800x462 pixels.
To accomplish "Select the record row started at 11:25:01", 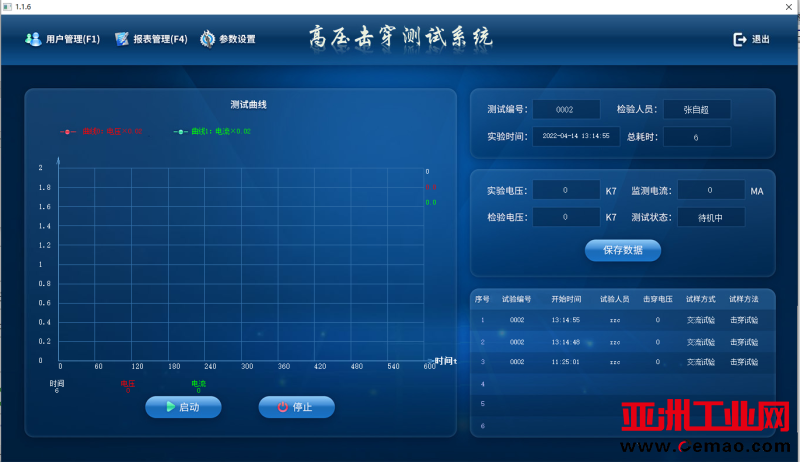I will click(620, 362).
